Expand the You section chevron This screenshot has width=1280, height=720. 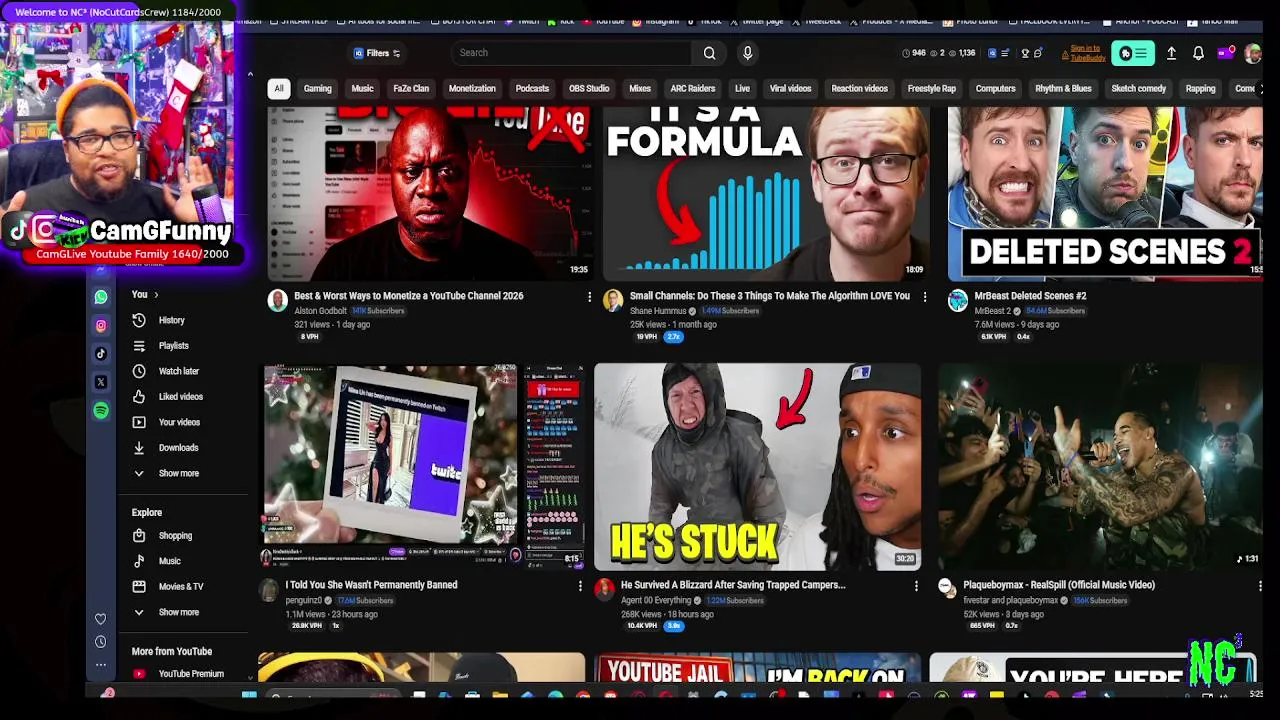[x=156, y=295]
